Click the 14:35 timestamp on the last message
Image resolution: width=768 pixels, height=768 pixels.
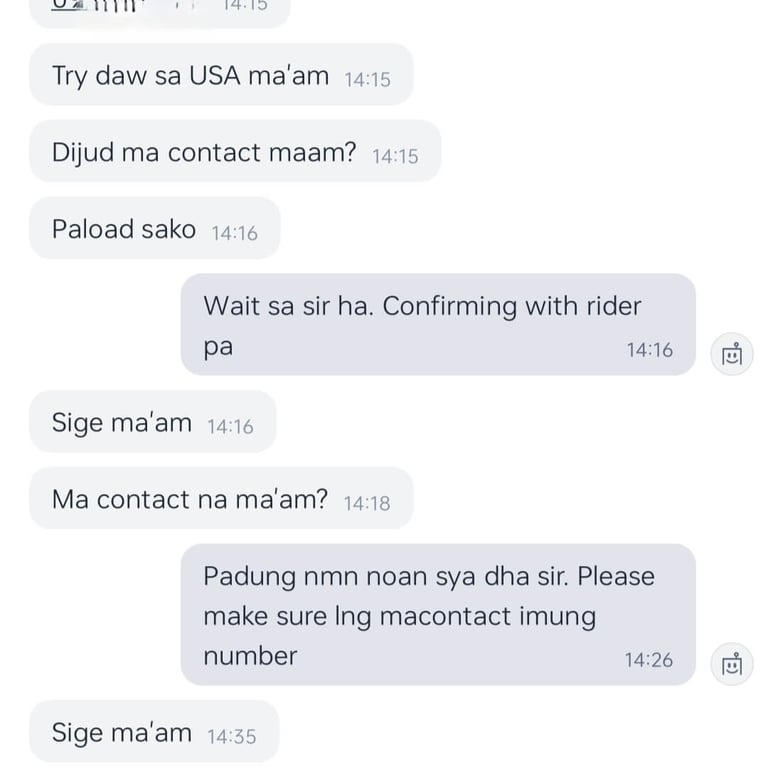tap(232, 736)
